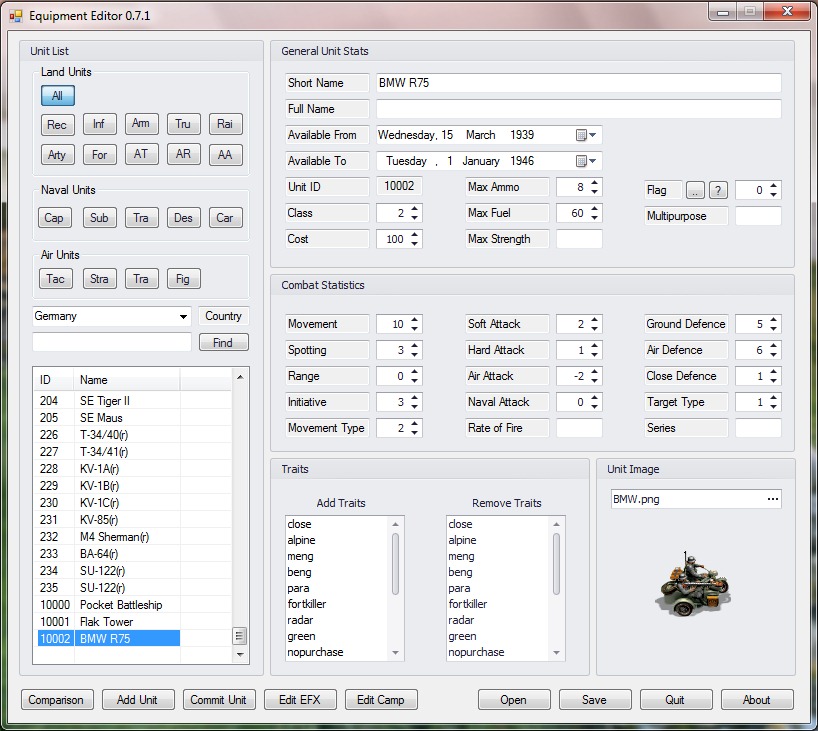This screenshot has height=731, width=818.
Task: Increase the Max Ammo value
Action: pyautogui.click(x=595, y=182)
